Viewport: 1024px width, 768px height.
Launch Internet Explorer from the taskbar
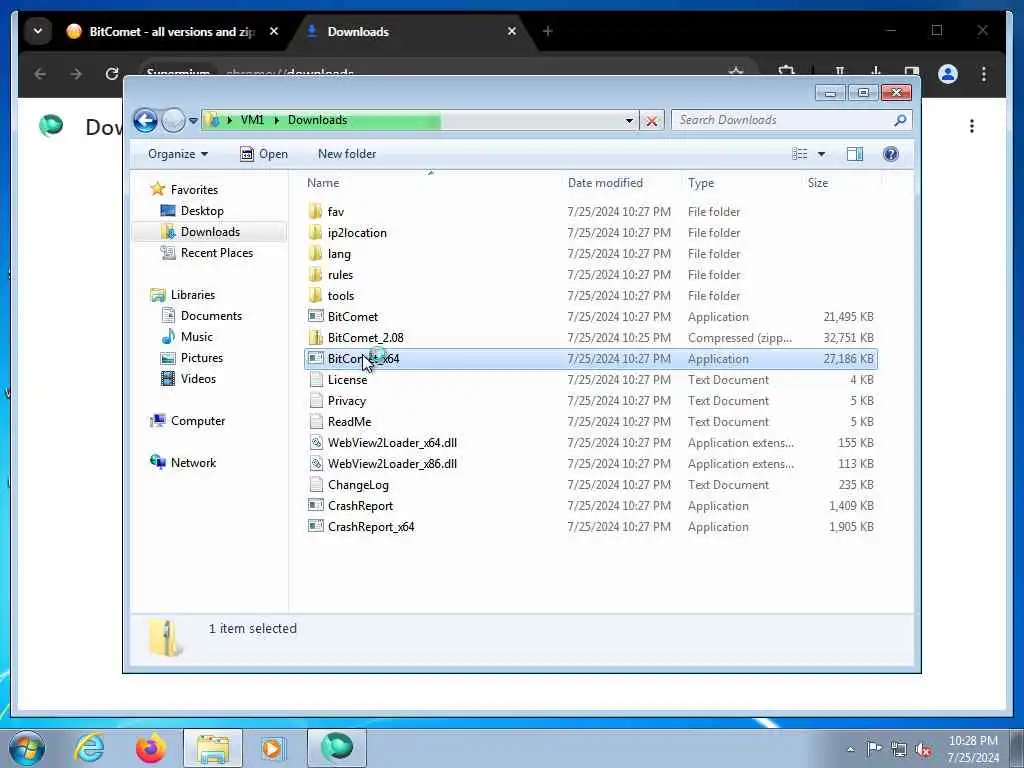click(x=89, y=748)
